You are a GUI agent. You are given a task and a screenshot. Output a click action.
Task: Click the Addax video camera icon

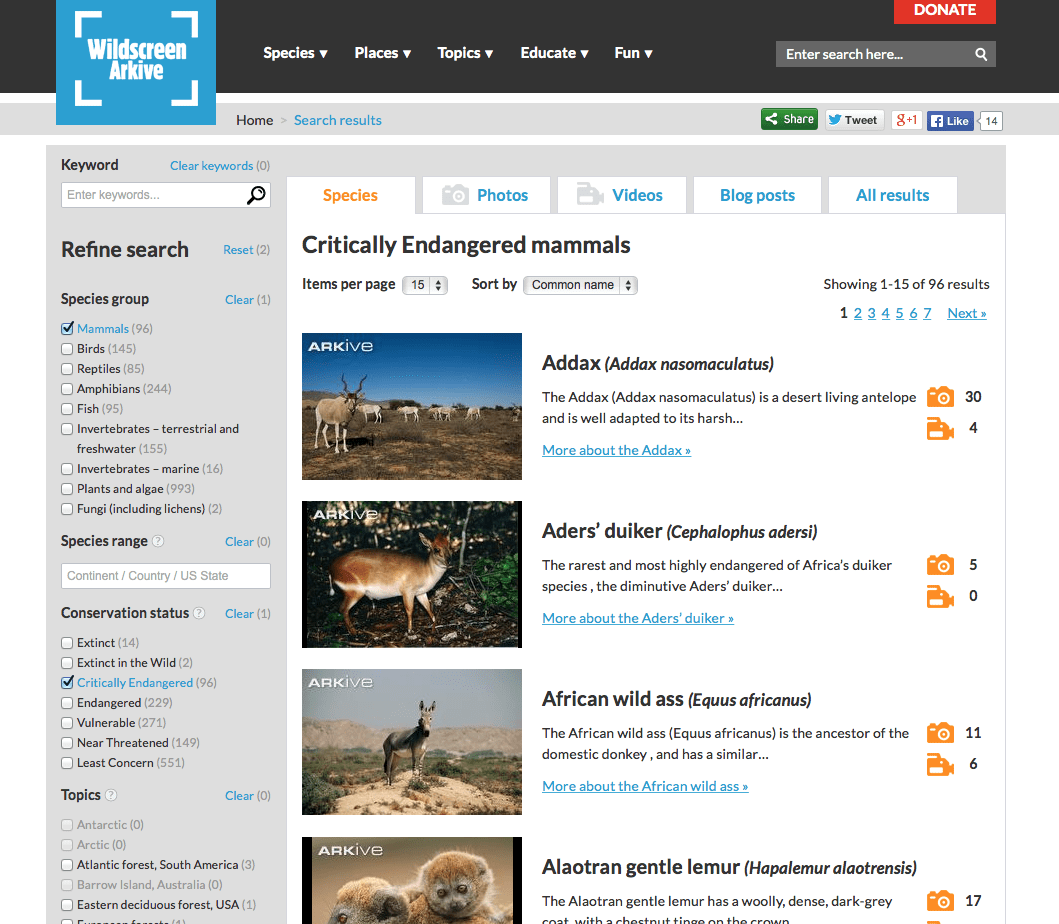940,429
